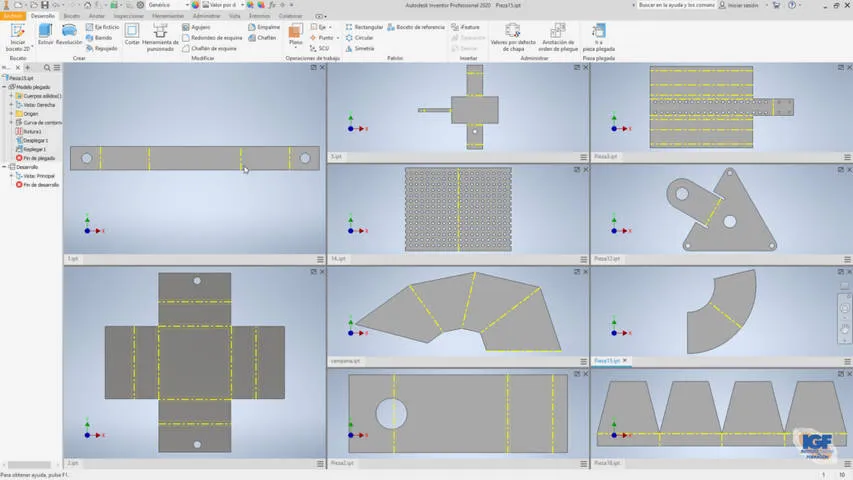Switch to the Herramientas ribbon tab
This screenshot has width=853, height=480.
point(168,16)
